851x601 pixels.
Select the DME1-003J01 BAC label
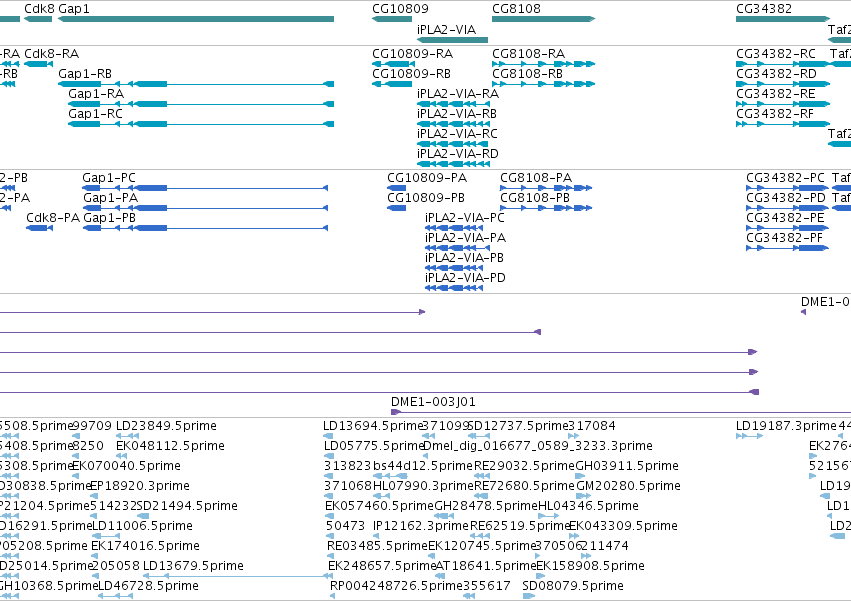[x=433, y=402]
